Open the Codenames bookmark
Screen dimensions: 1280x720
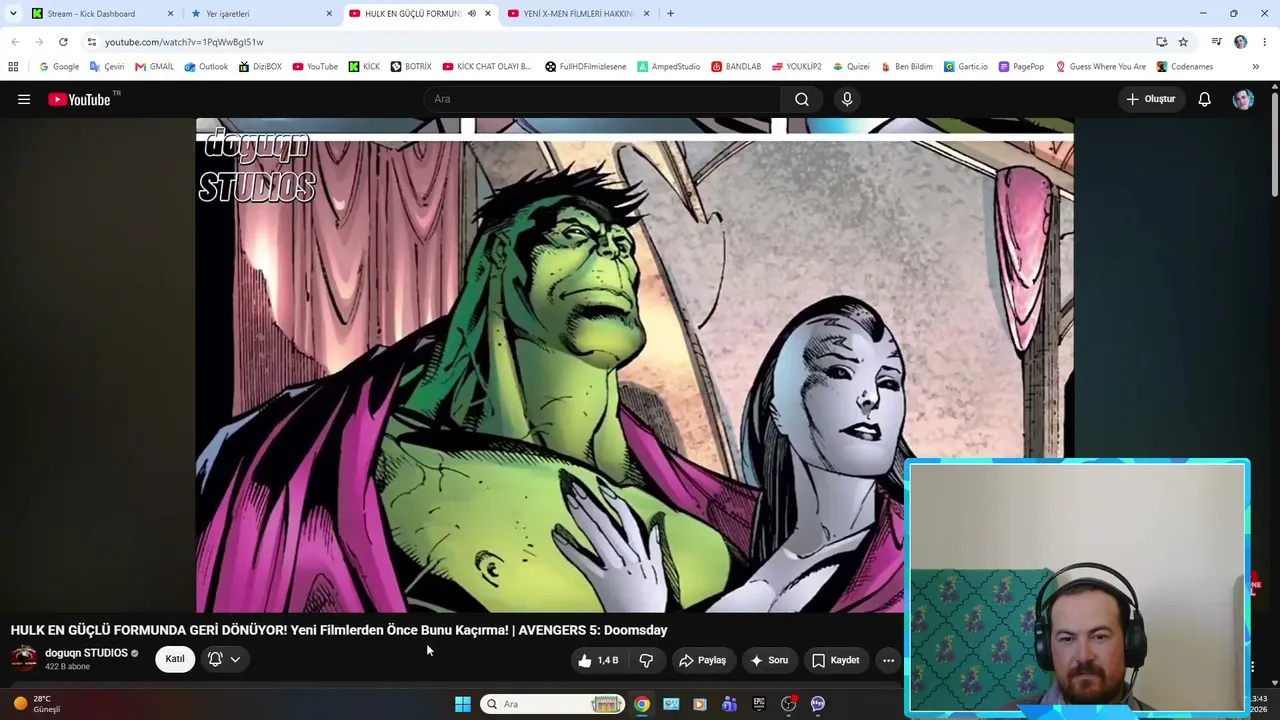pos(1185,67)
